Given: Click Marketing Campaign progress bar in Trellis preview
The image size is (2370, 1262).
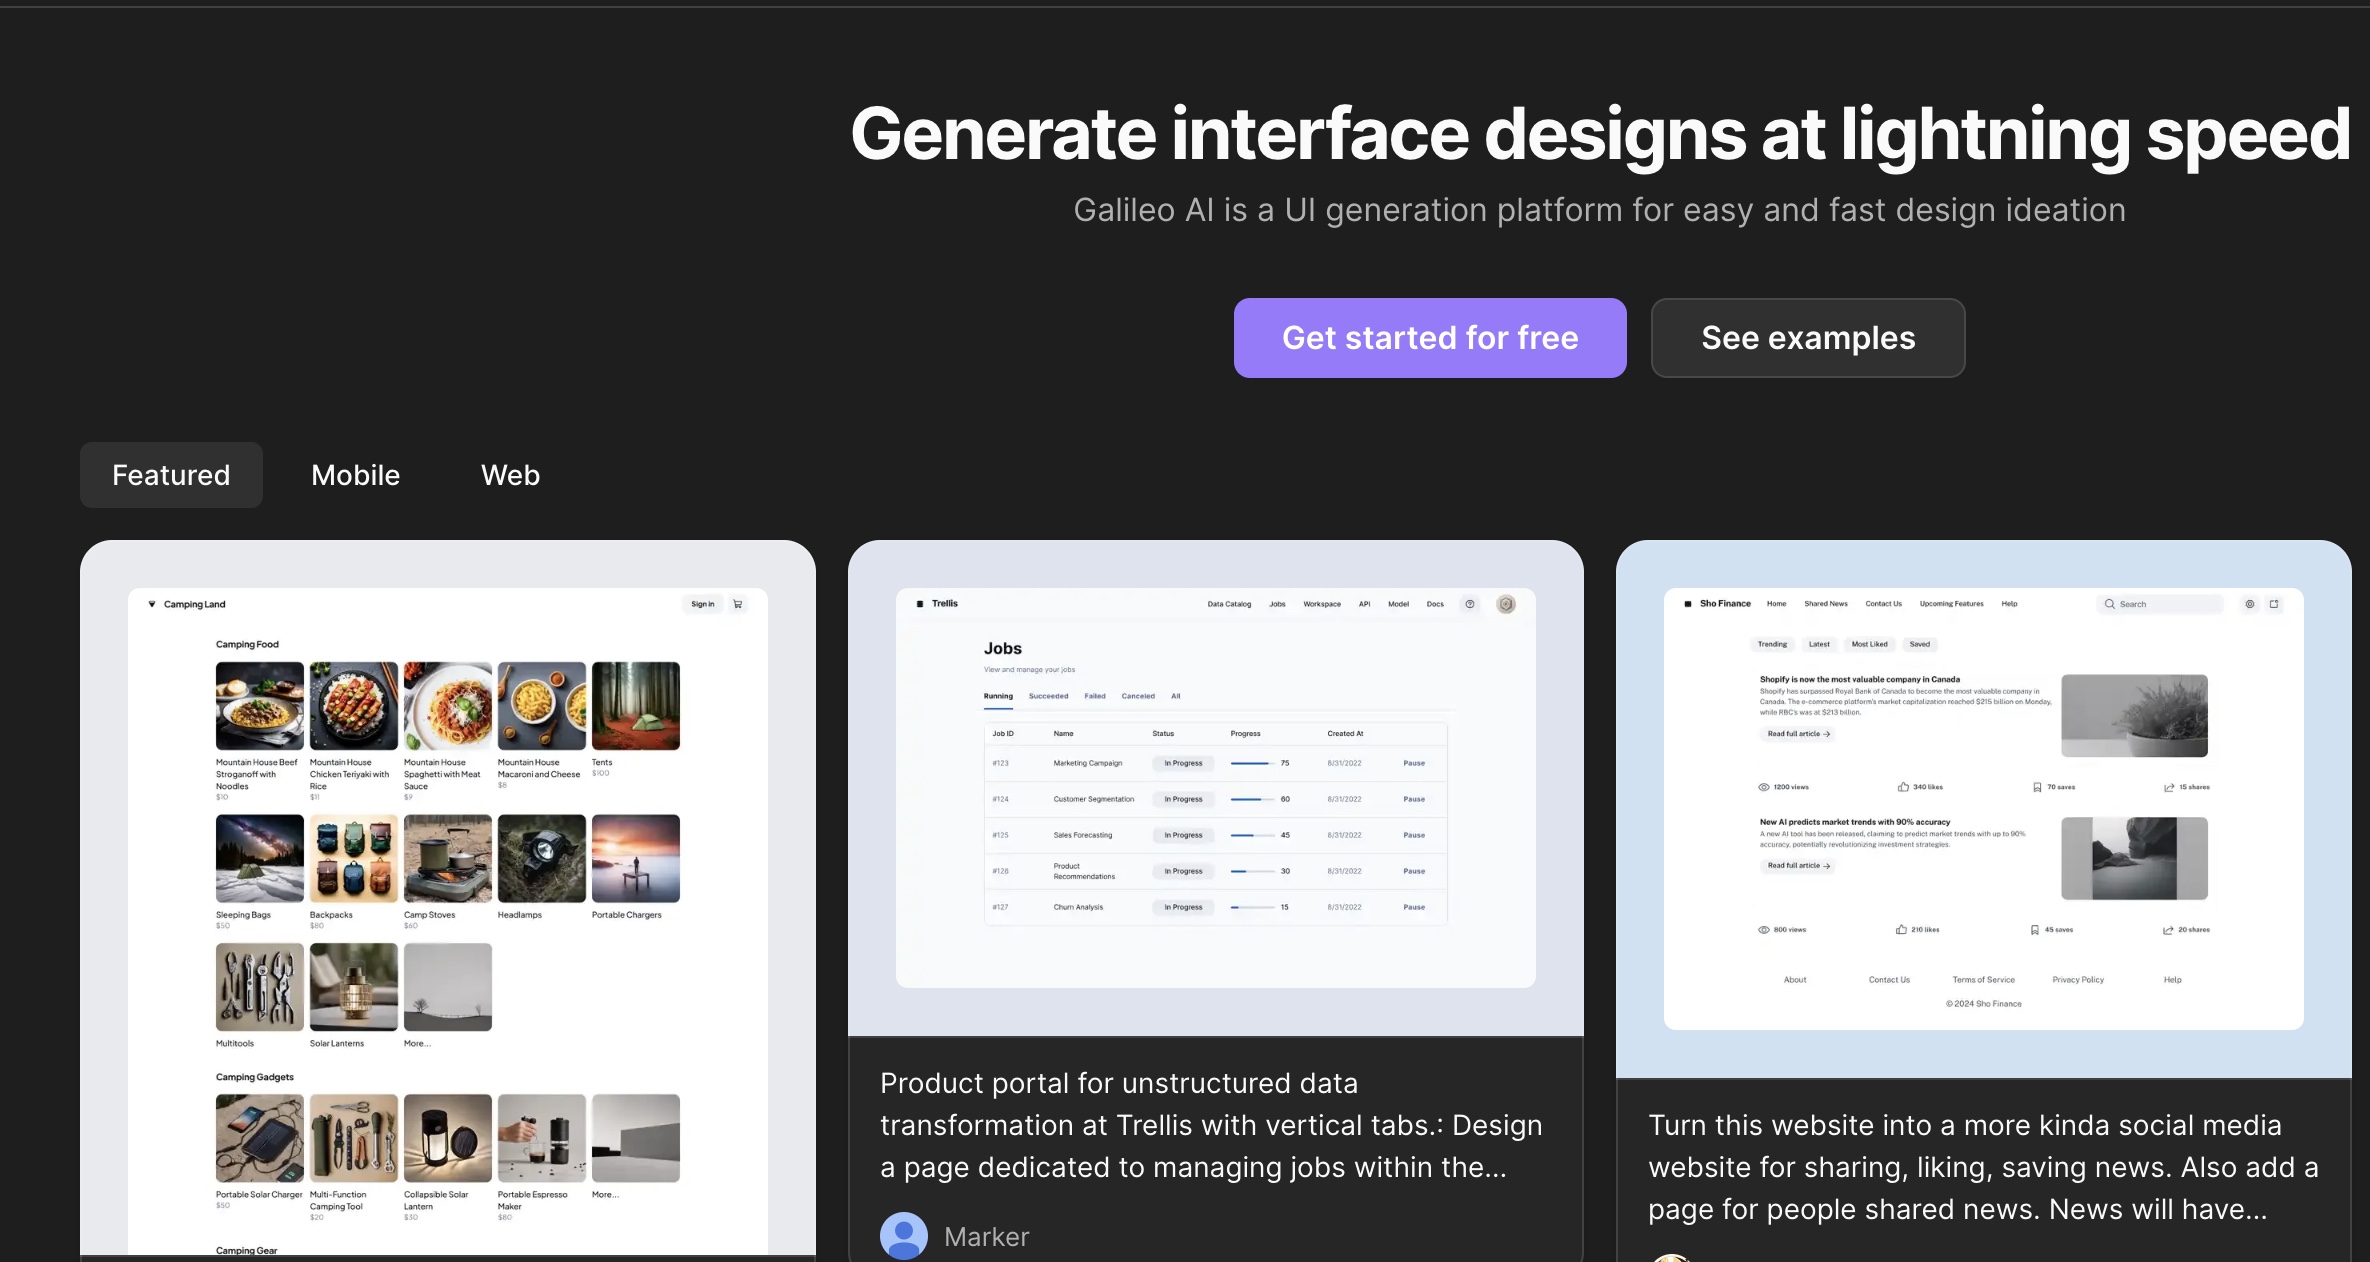Looking at the screenshot, I should tap(1251, 763).
